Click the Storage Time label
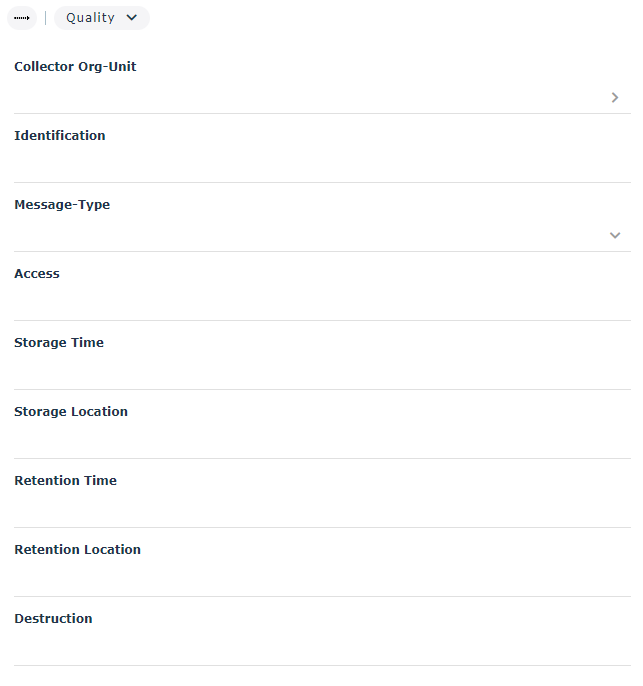Image resolution: width=643 pixels, height=686 pixels. [x=59, y=343]
